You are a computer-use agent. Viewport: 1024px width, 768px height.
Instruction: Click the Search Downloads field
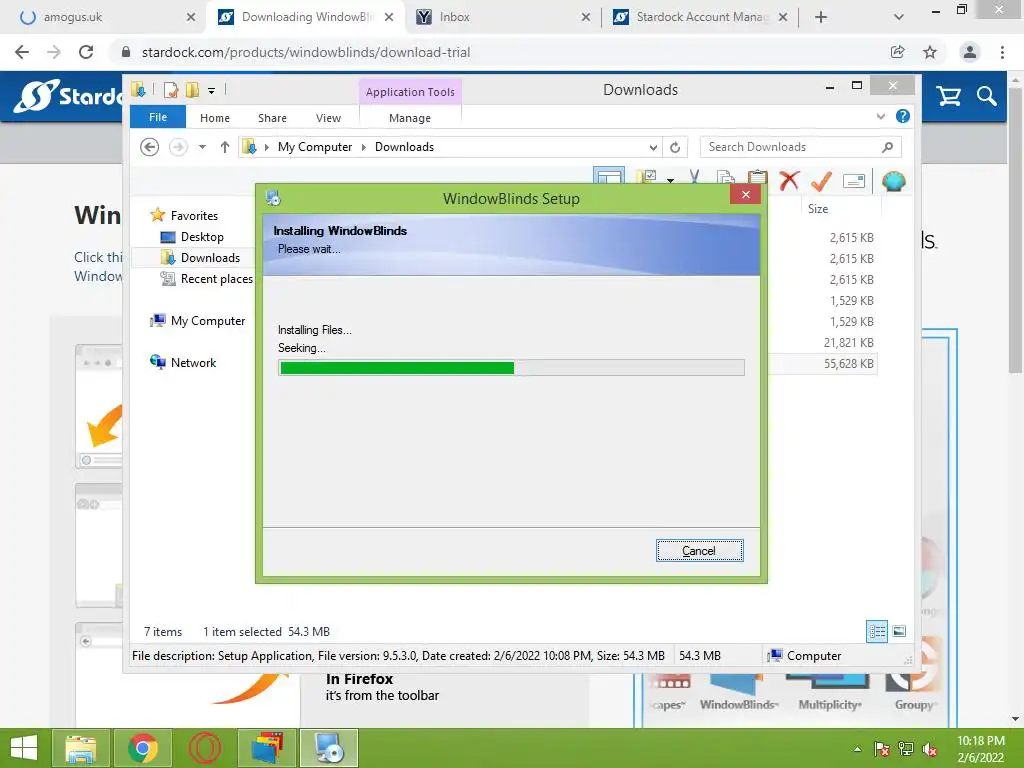[801, 147]
